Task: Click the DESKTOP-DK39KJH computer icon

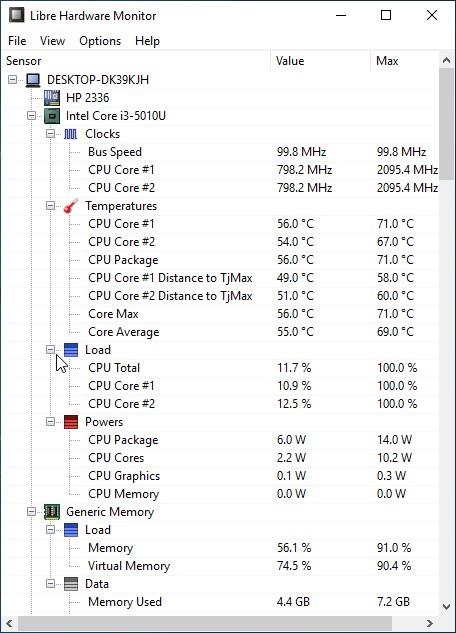Action: [x=33, y=80]
